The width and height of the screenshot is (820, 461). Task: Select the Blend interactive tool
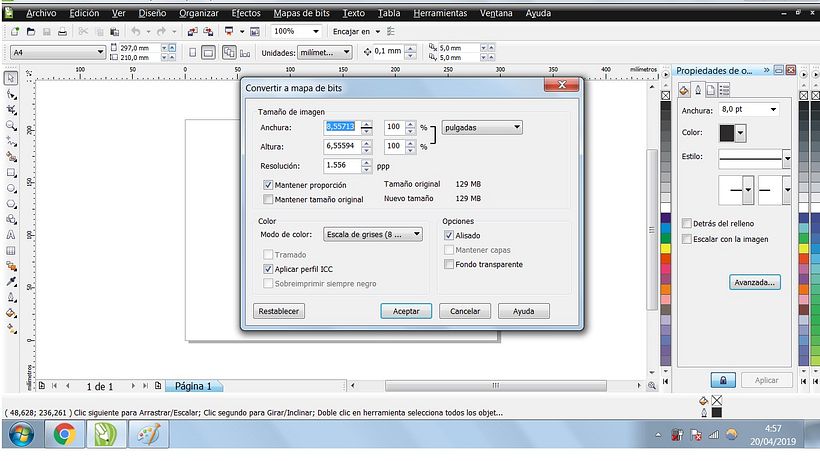(x=10, y=267)
